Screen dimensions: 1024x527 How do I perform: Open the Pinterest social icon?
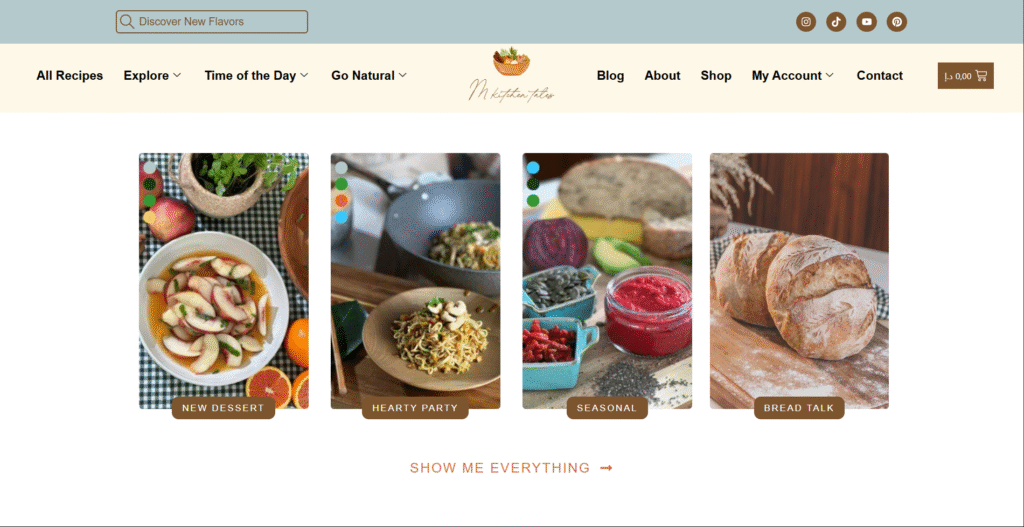coord(897,22)
